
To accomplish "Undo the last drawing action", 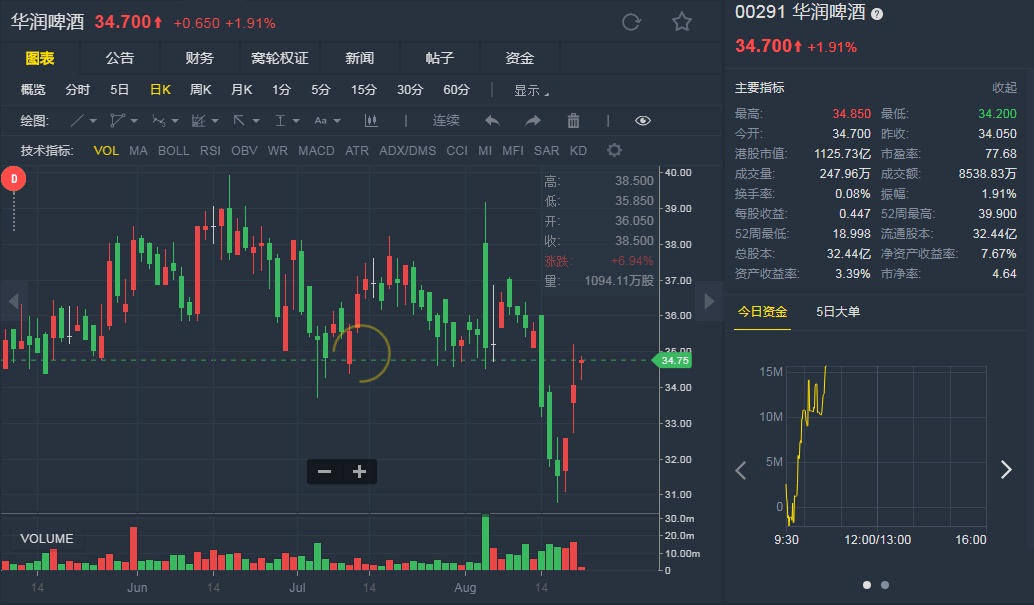I will (492, 121).
